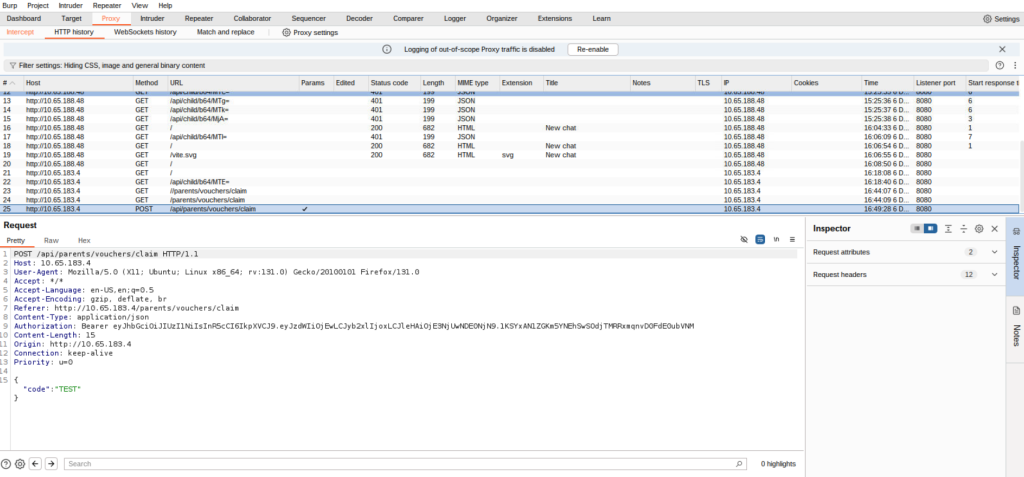Expand the Request attributes section
This screenshot has width=1024, height=477.
(994, 252)
